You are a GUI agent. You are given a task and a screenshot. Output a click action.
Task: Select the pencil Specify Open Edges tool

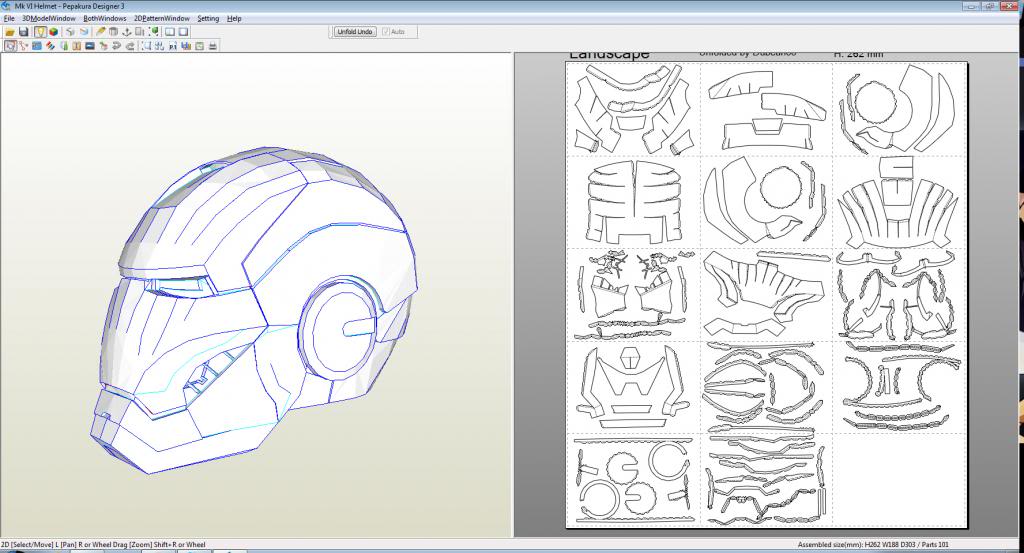click(x=101, y=32)
